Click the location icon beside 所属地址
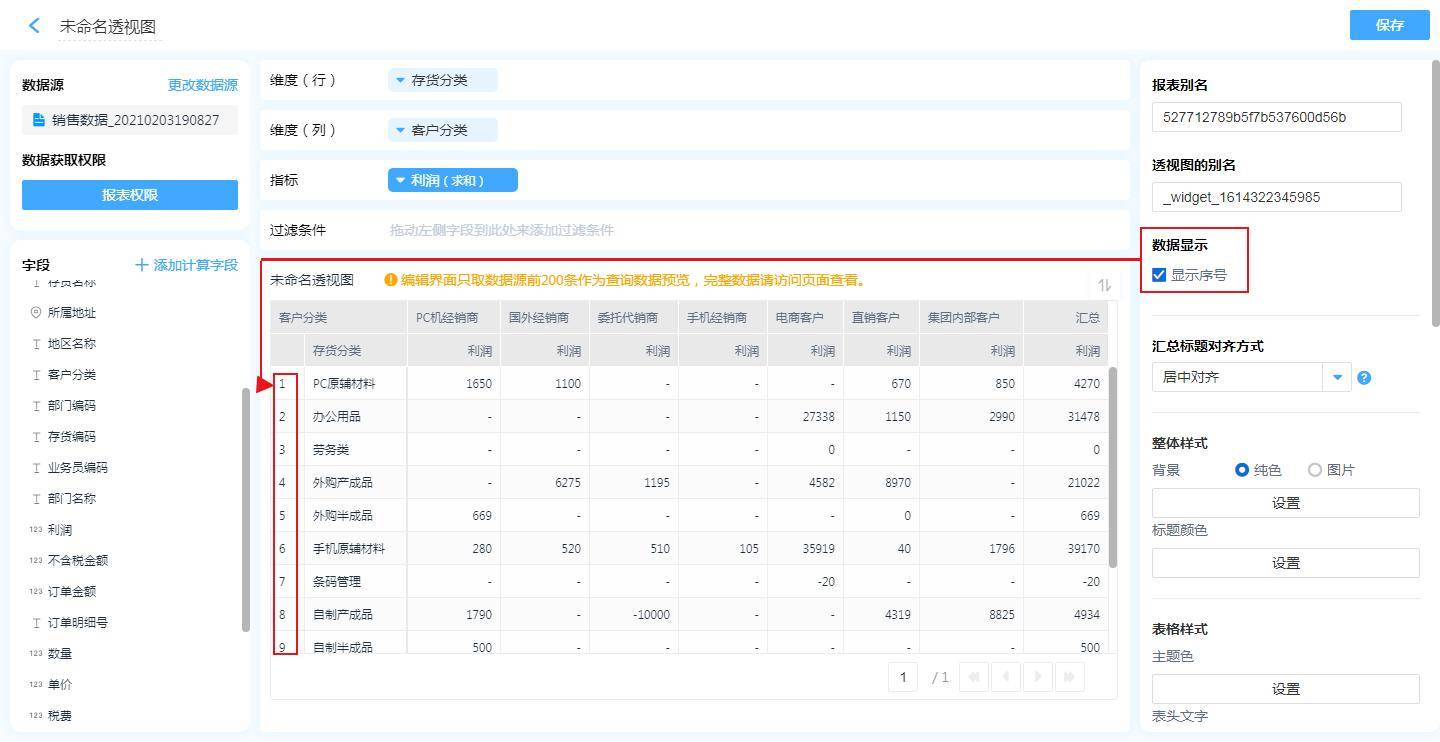 (x=36, y=313)
